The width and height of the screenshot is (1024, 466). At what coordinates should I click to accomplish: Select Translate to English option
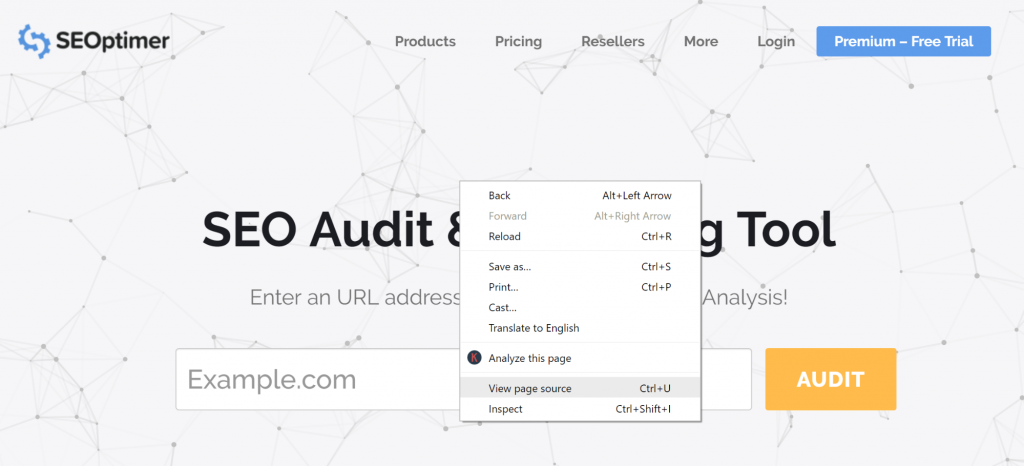pos(533,328)
